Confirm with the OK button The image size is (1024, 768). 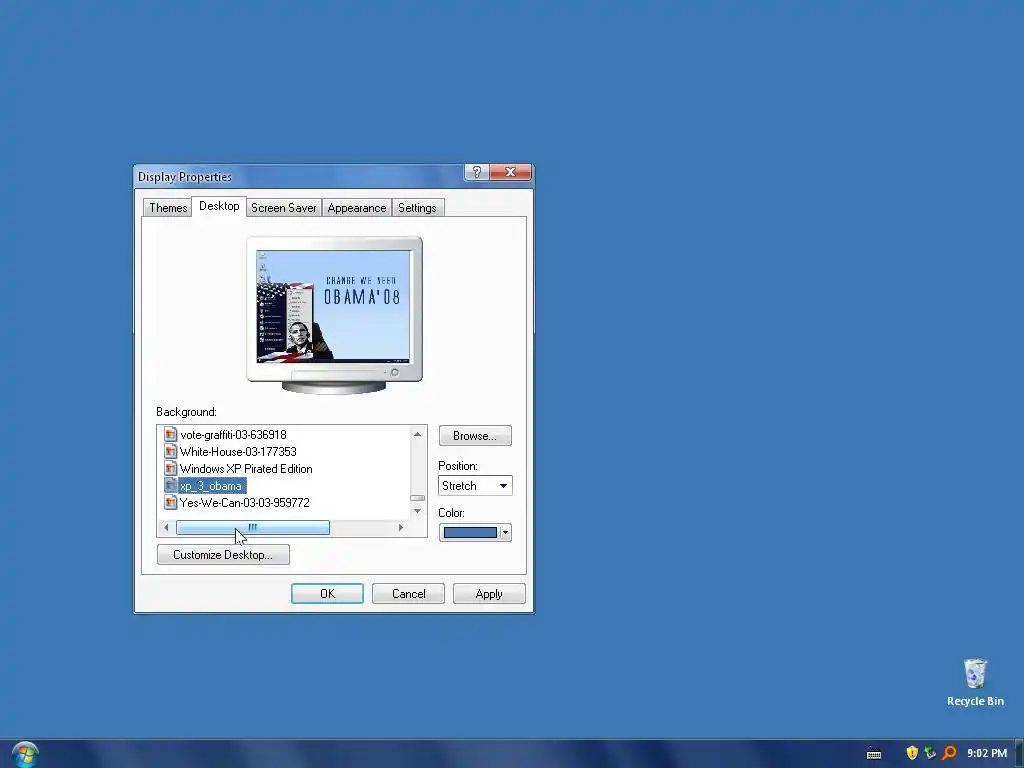pos(327,594)
